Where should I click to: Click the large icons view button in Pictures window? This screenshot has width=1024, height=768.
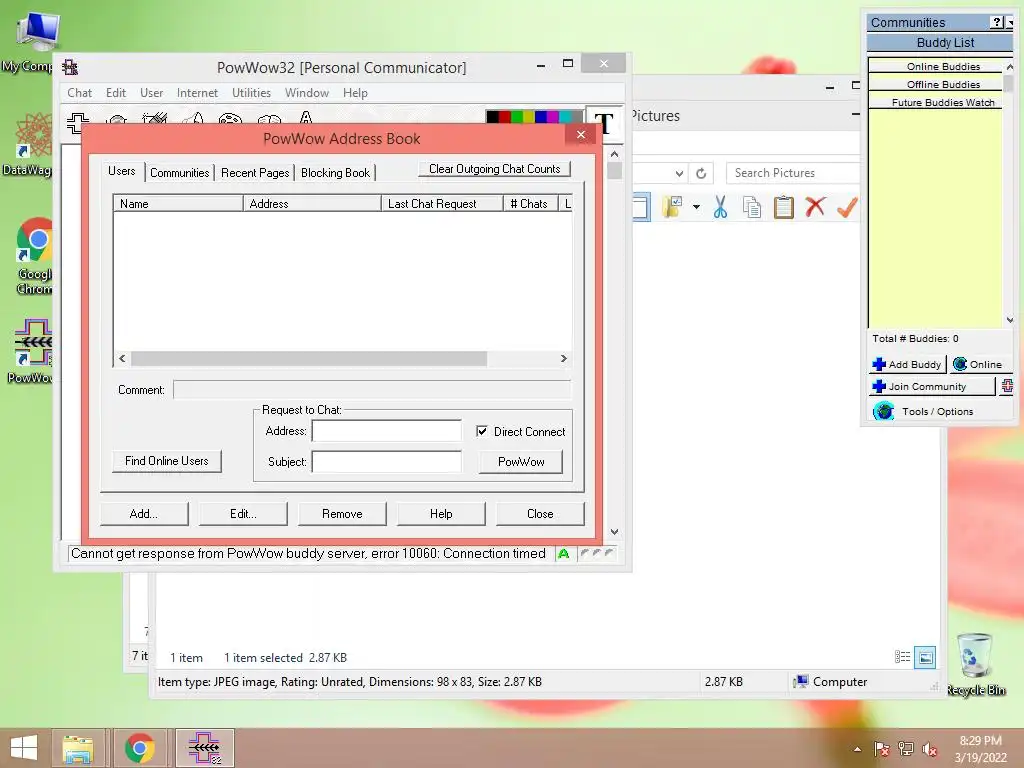(x=925, y=657)
